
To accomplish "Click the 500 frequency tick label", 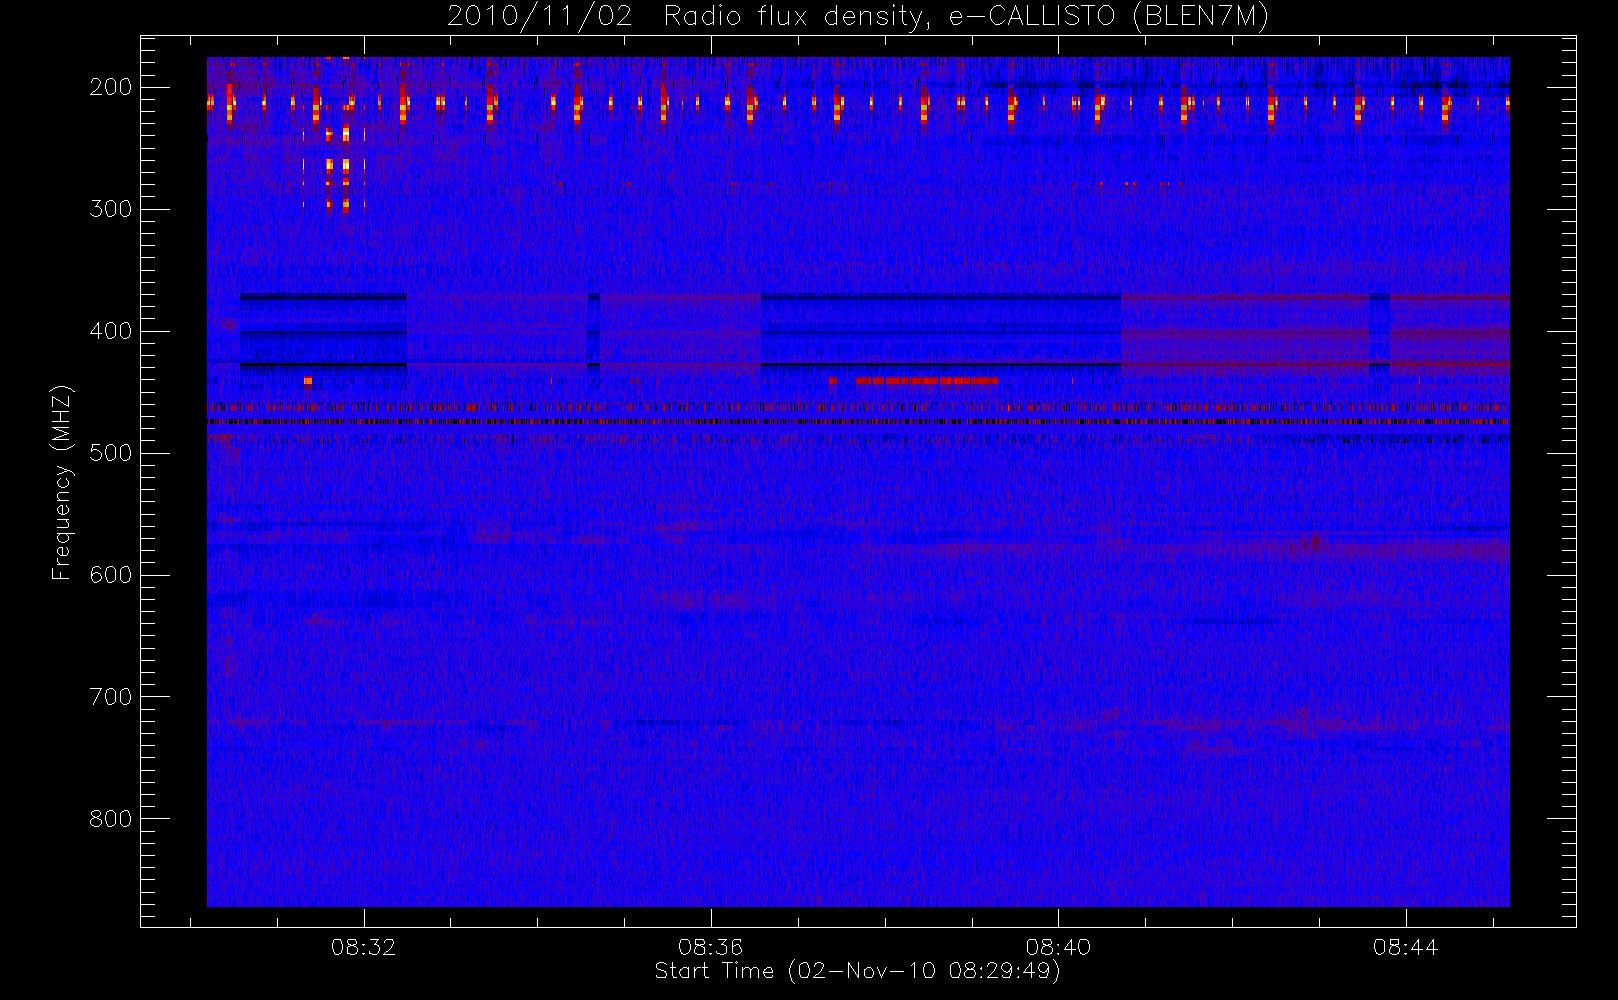I will click(x=110, y=453).
